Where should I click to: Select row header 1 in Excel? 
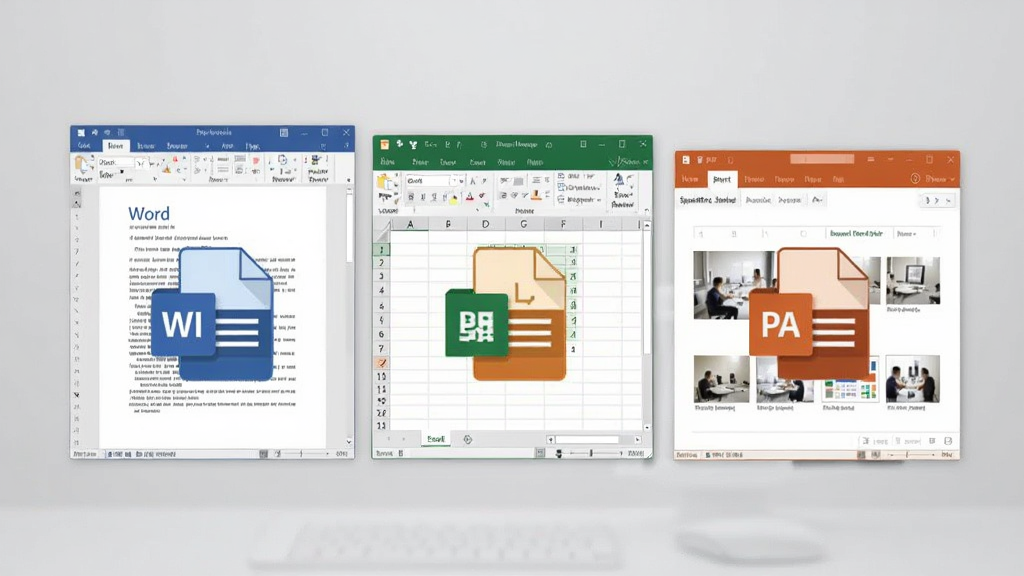coord(381,249)
